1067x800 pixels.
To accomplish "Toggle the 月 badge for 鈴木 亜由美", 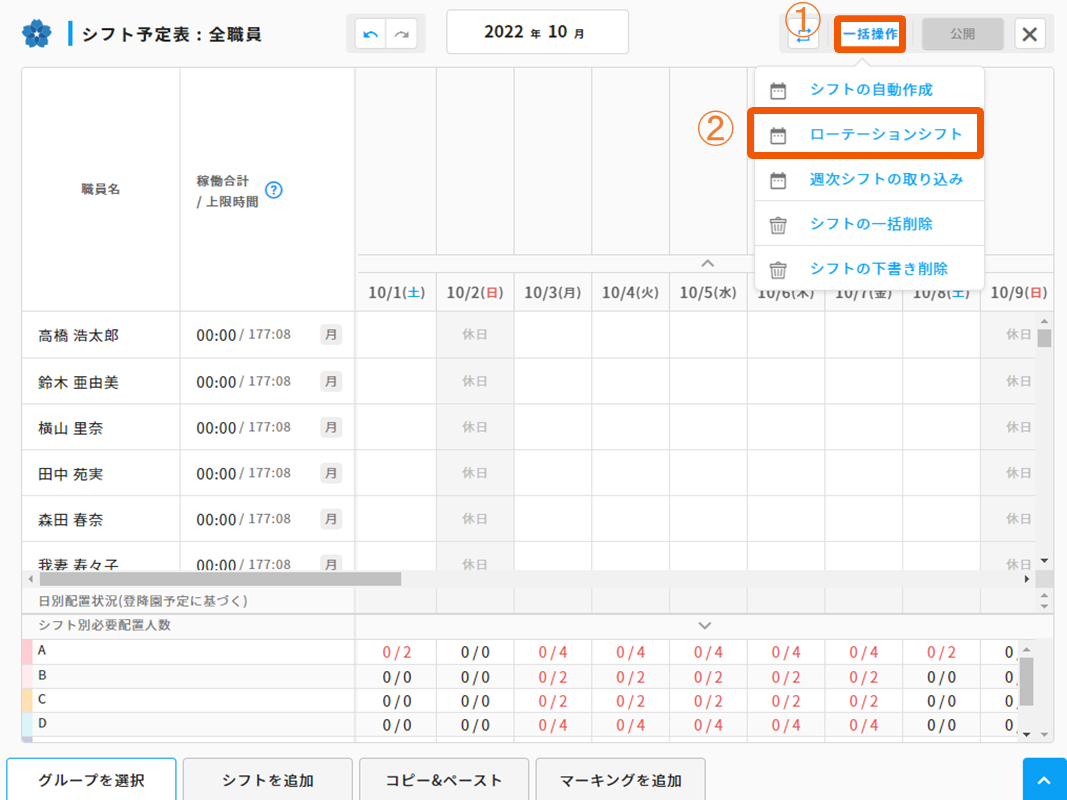I will pos(331,381).
